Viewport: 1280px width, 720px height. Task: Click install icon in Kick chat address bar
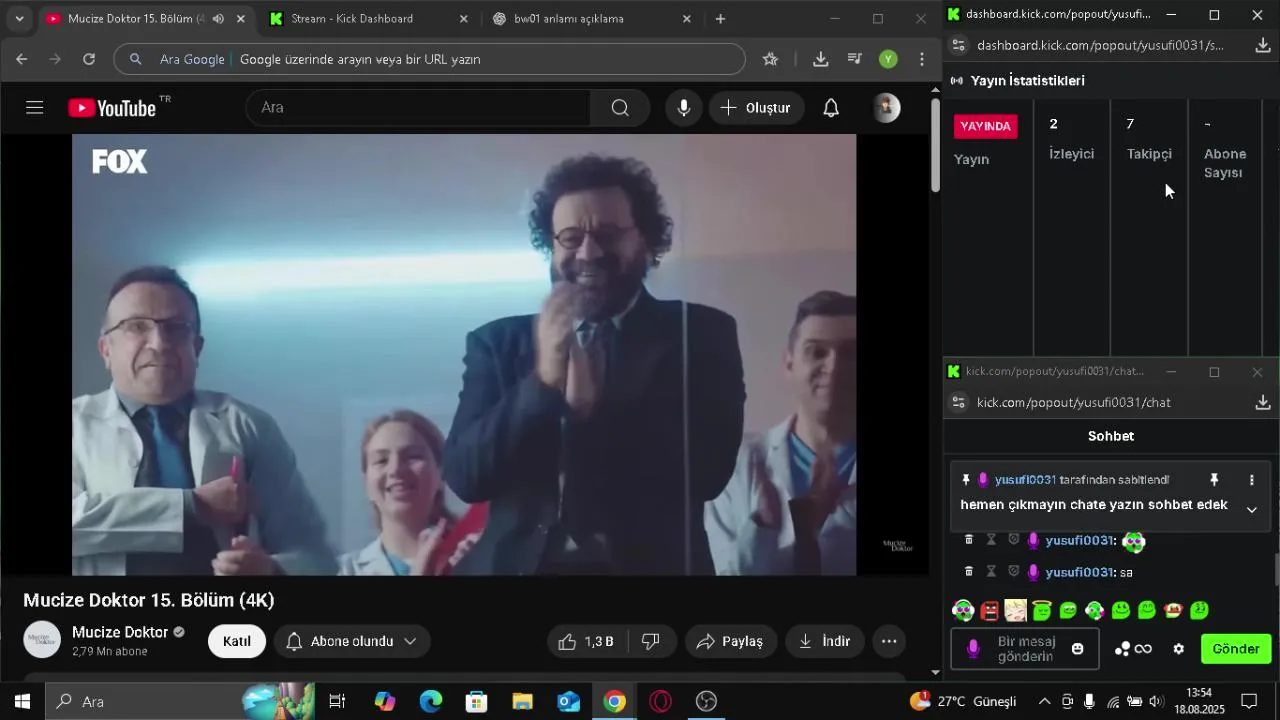pyautogui.click(x=1263, y=402)
